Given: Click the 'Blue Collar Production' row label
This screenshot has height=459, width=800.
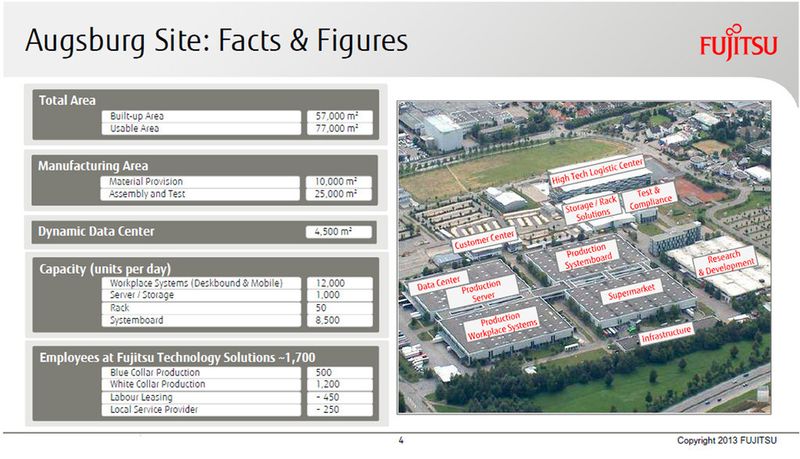Looking at the screenshot, I should click(155, 372).
